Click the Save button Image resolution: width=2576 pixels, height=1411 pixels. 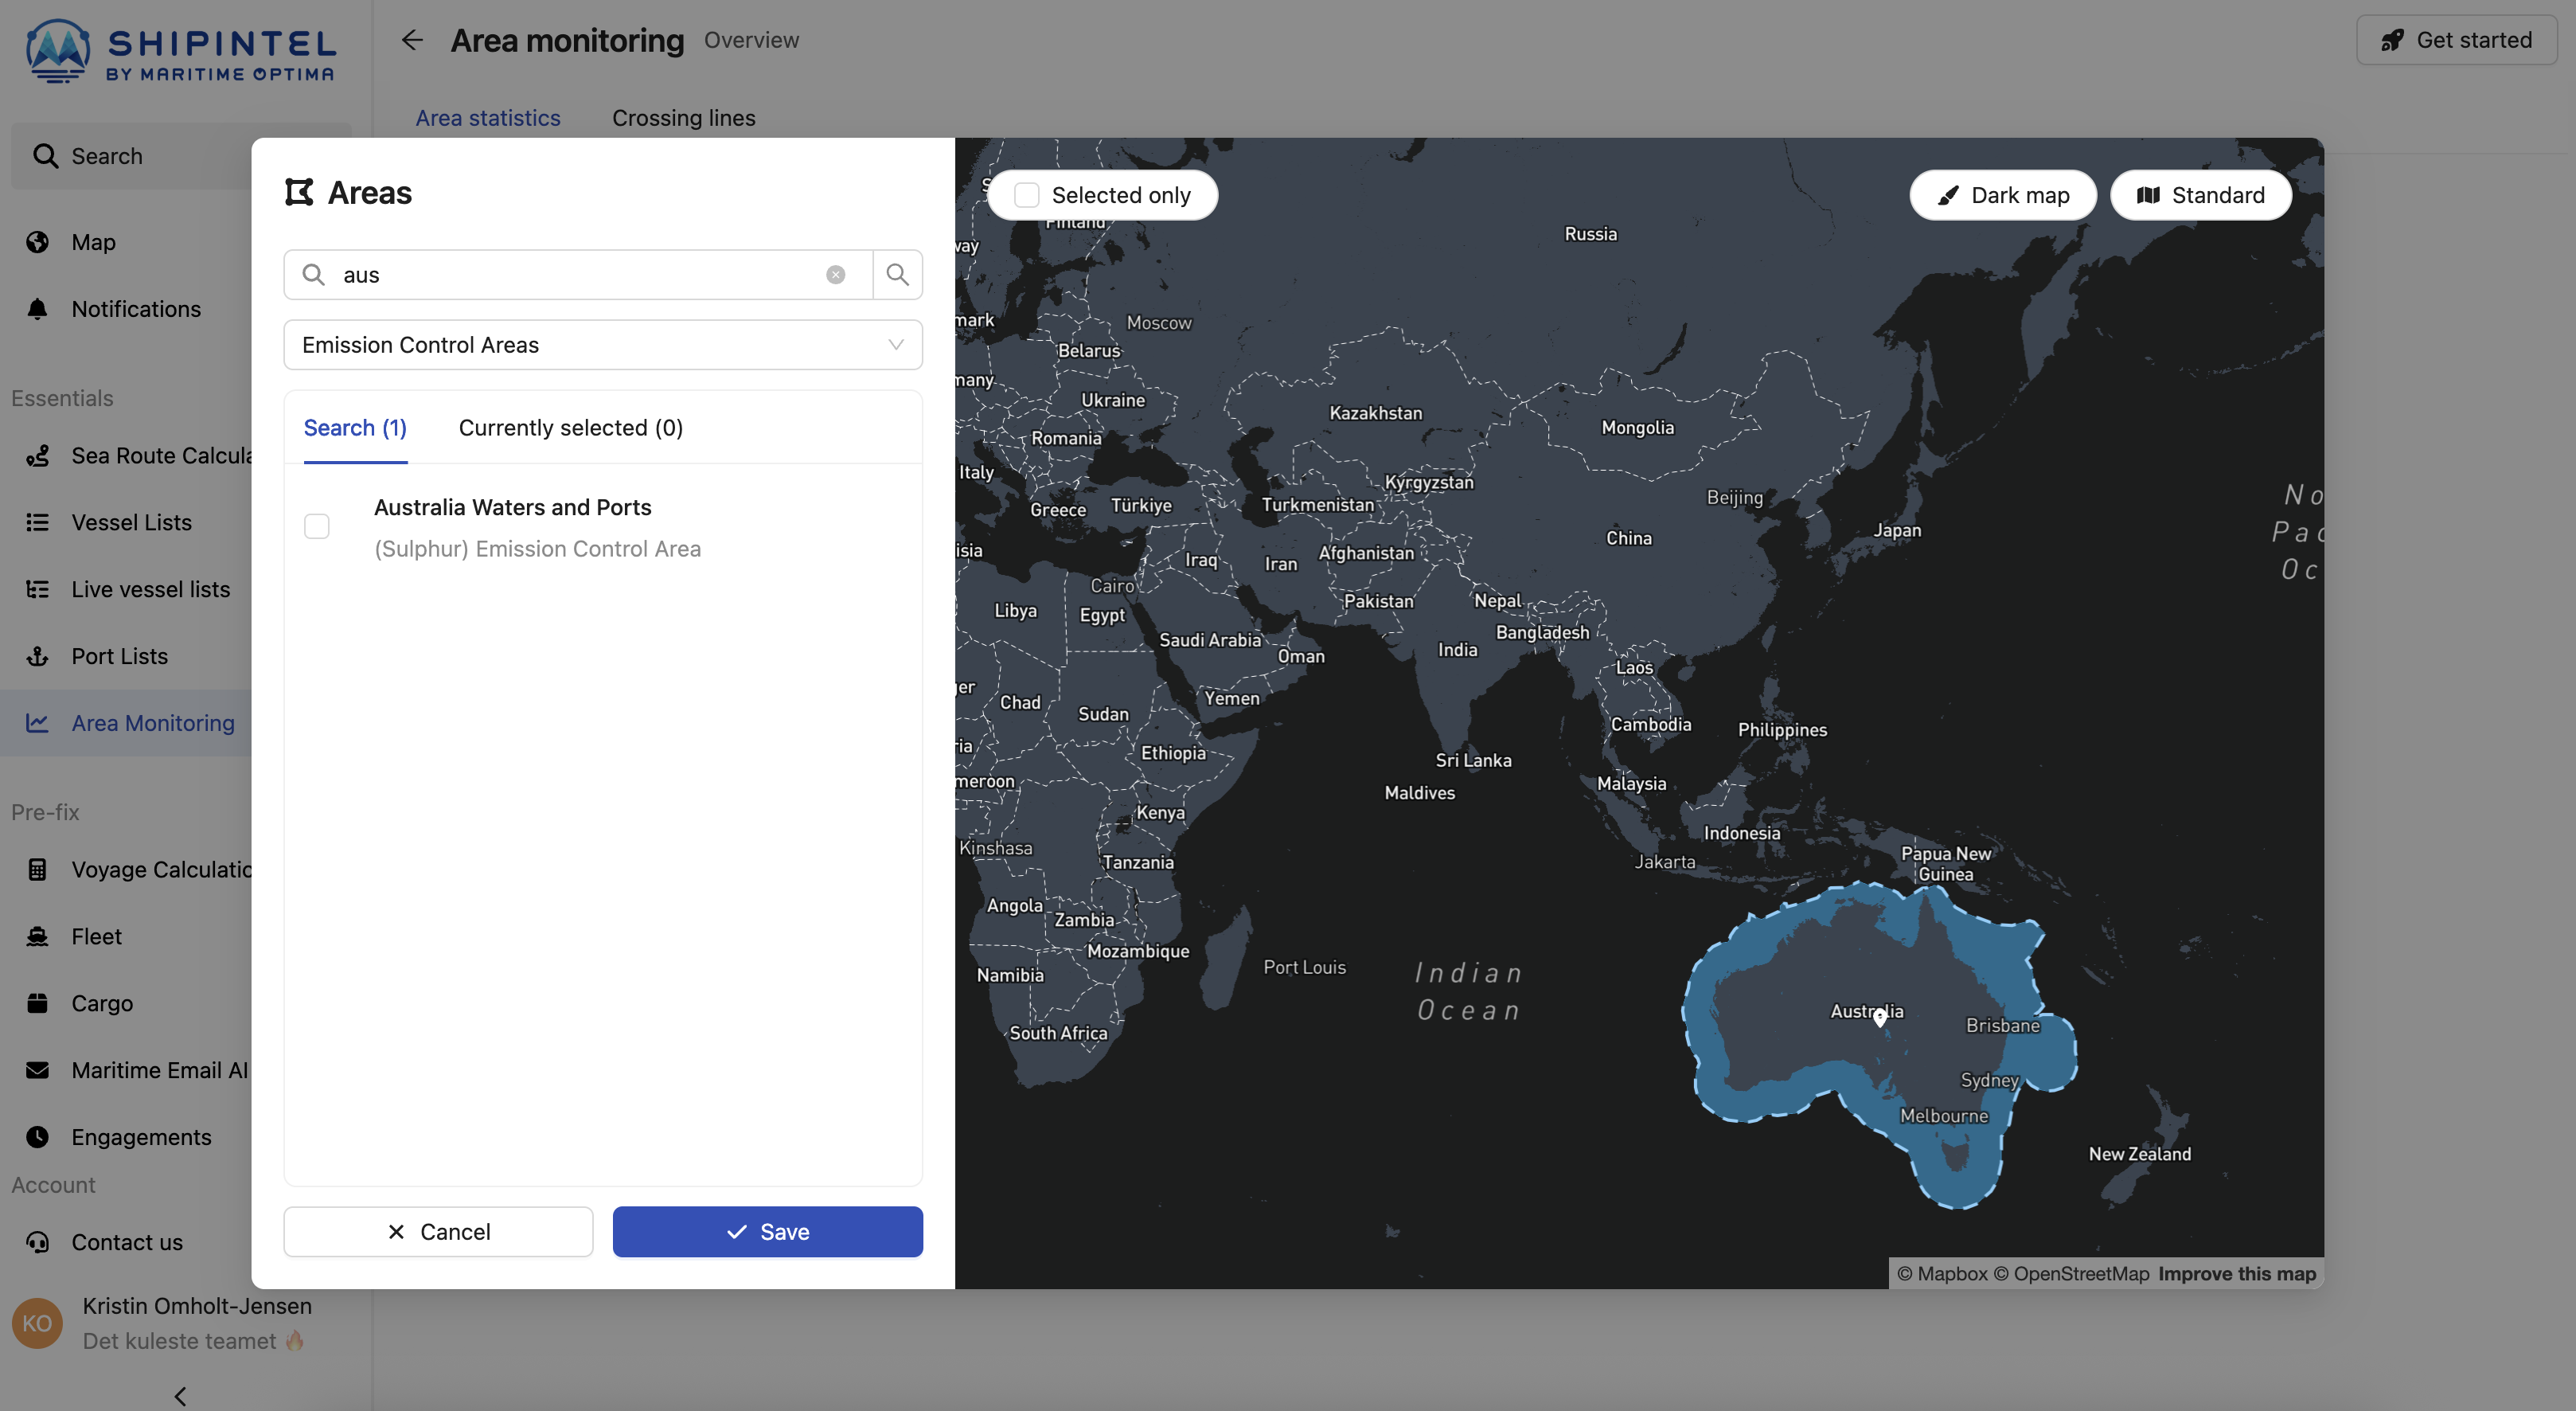[x=767, y=1232]
